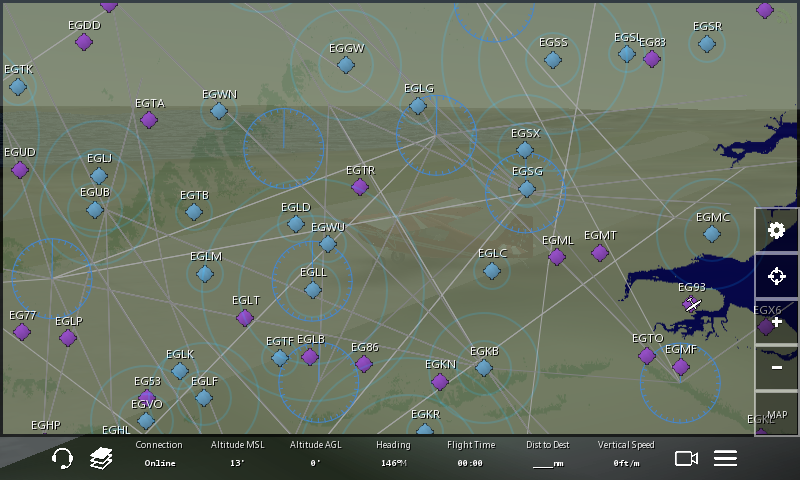
Task: Select EGTB airport marker
Action: [x=194, y=212]
